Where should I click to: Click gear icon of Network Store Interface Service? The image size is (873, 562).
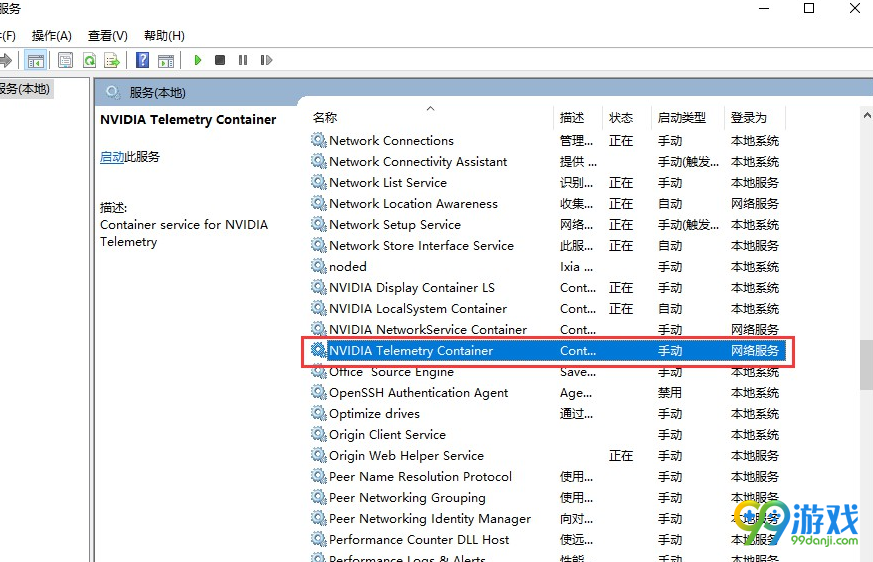pos(318,245)
